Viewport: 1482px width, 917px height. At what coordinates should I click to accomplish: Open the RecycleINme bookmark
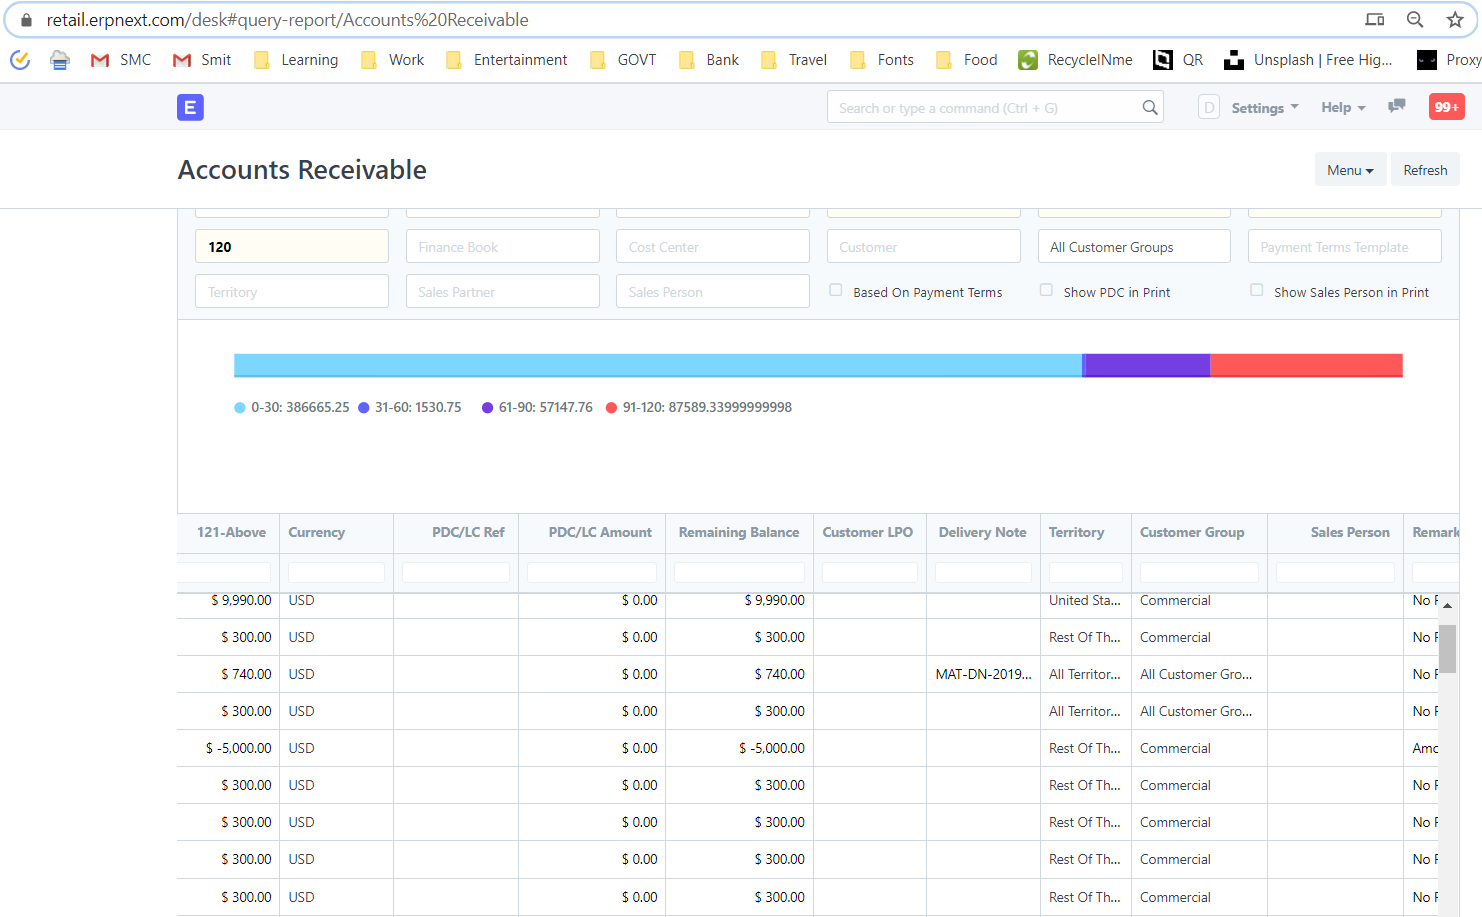pos(1075,59)
